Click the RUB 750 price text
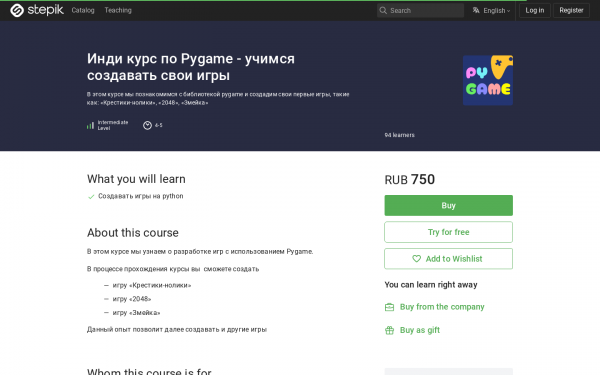Screen dimensions: 600x375 (x=409, y=179)
